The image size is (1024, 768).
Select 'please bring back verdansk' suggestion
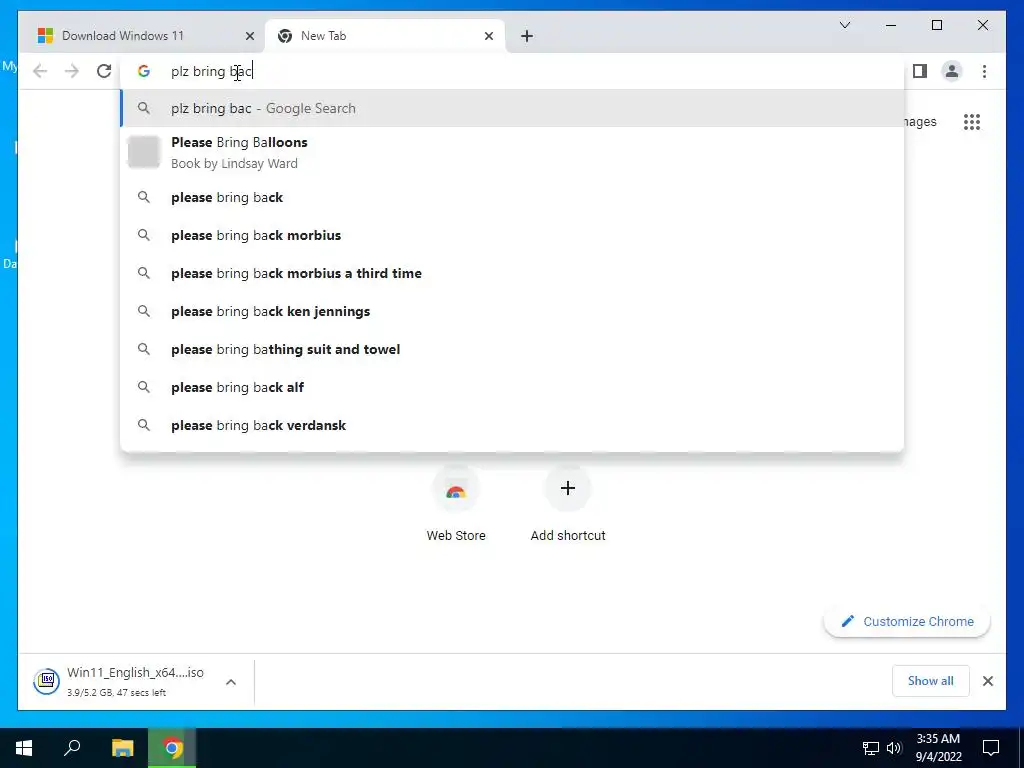512,424
